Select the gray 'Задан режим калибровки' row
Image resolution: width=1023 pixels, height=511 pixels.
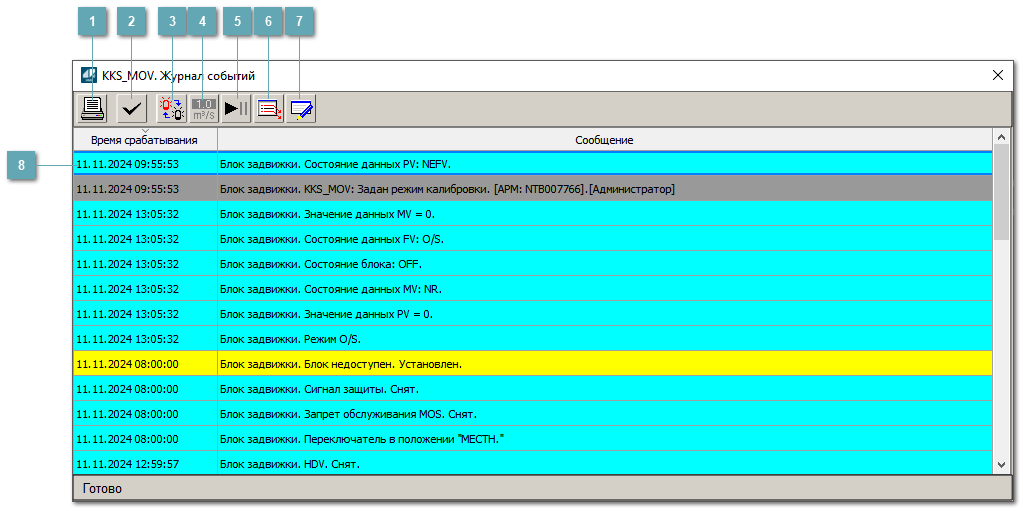click(533, 189)
